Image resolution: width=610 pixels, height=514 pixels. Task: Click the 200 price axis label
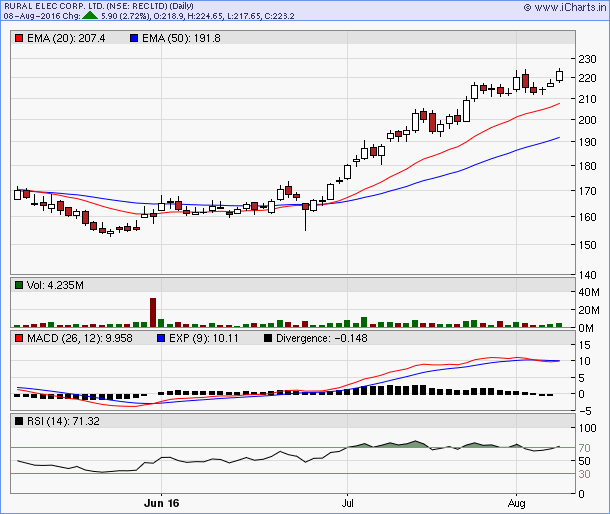(x=587, y=120)
